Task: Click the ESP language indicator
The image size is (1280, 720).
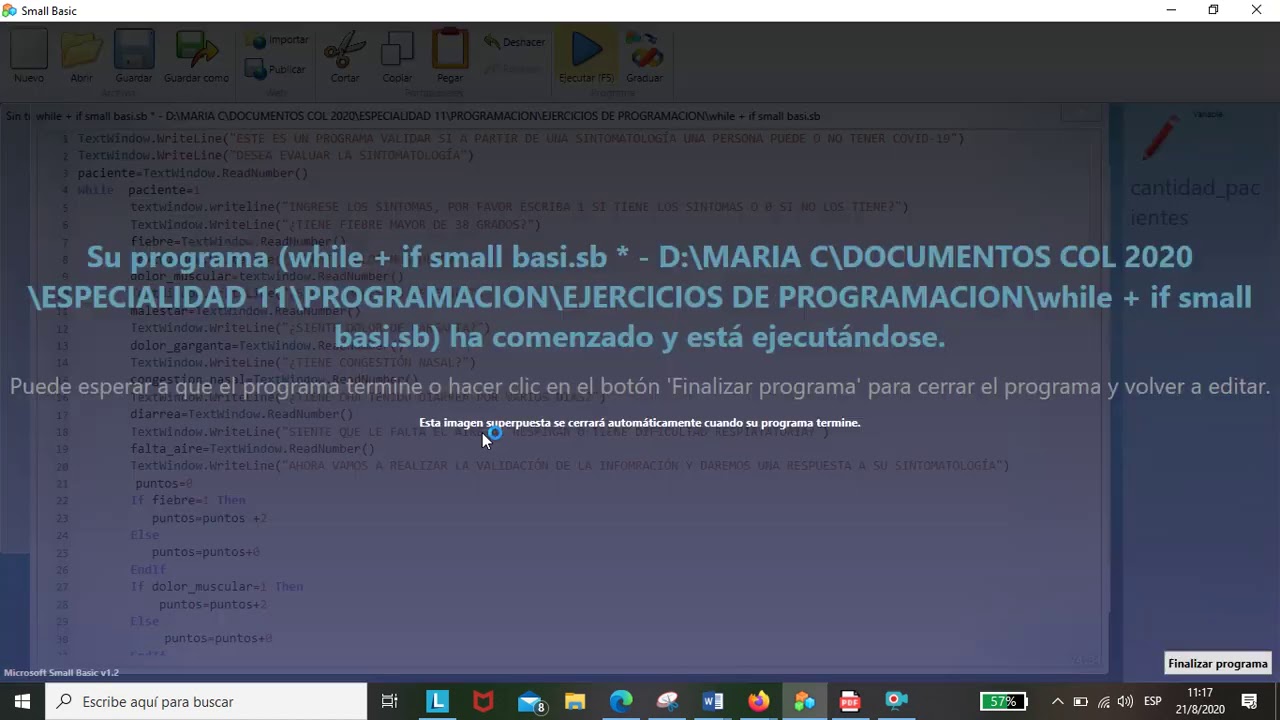Action: pyautogui.click(x=1153, y=702)
